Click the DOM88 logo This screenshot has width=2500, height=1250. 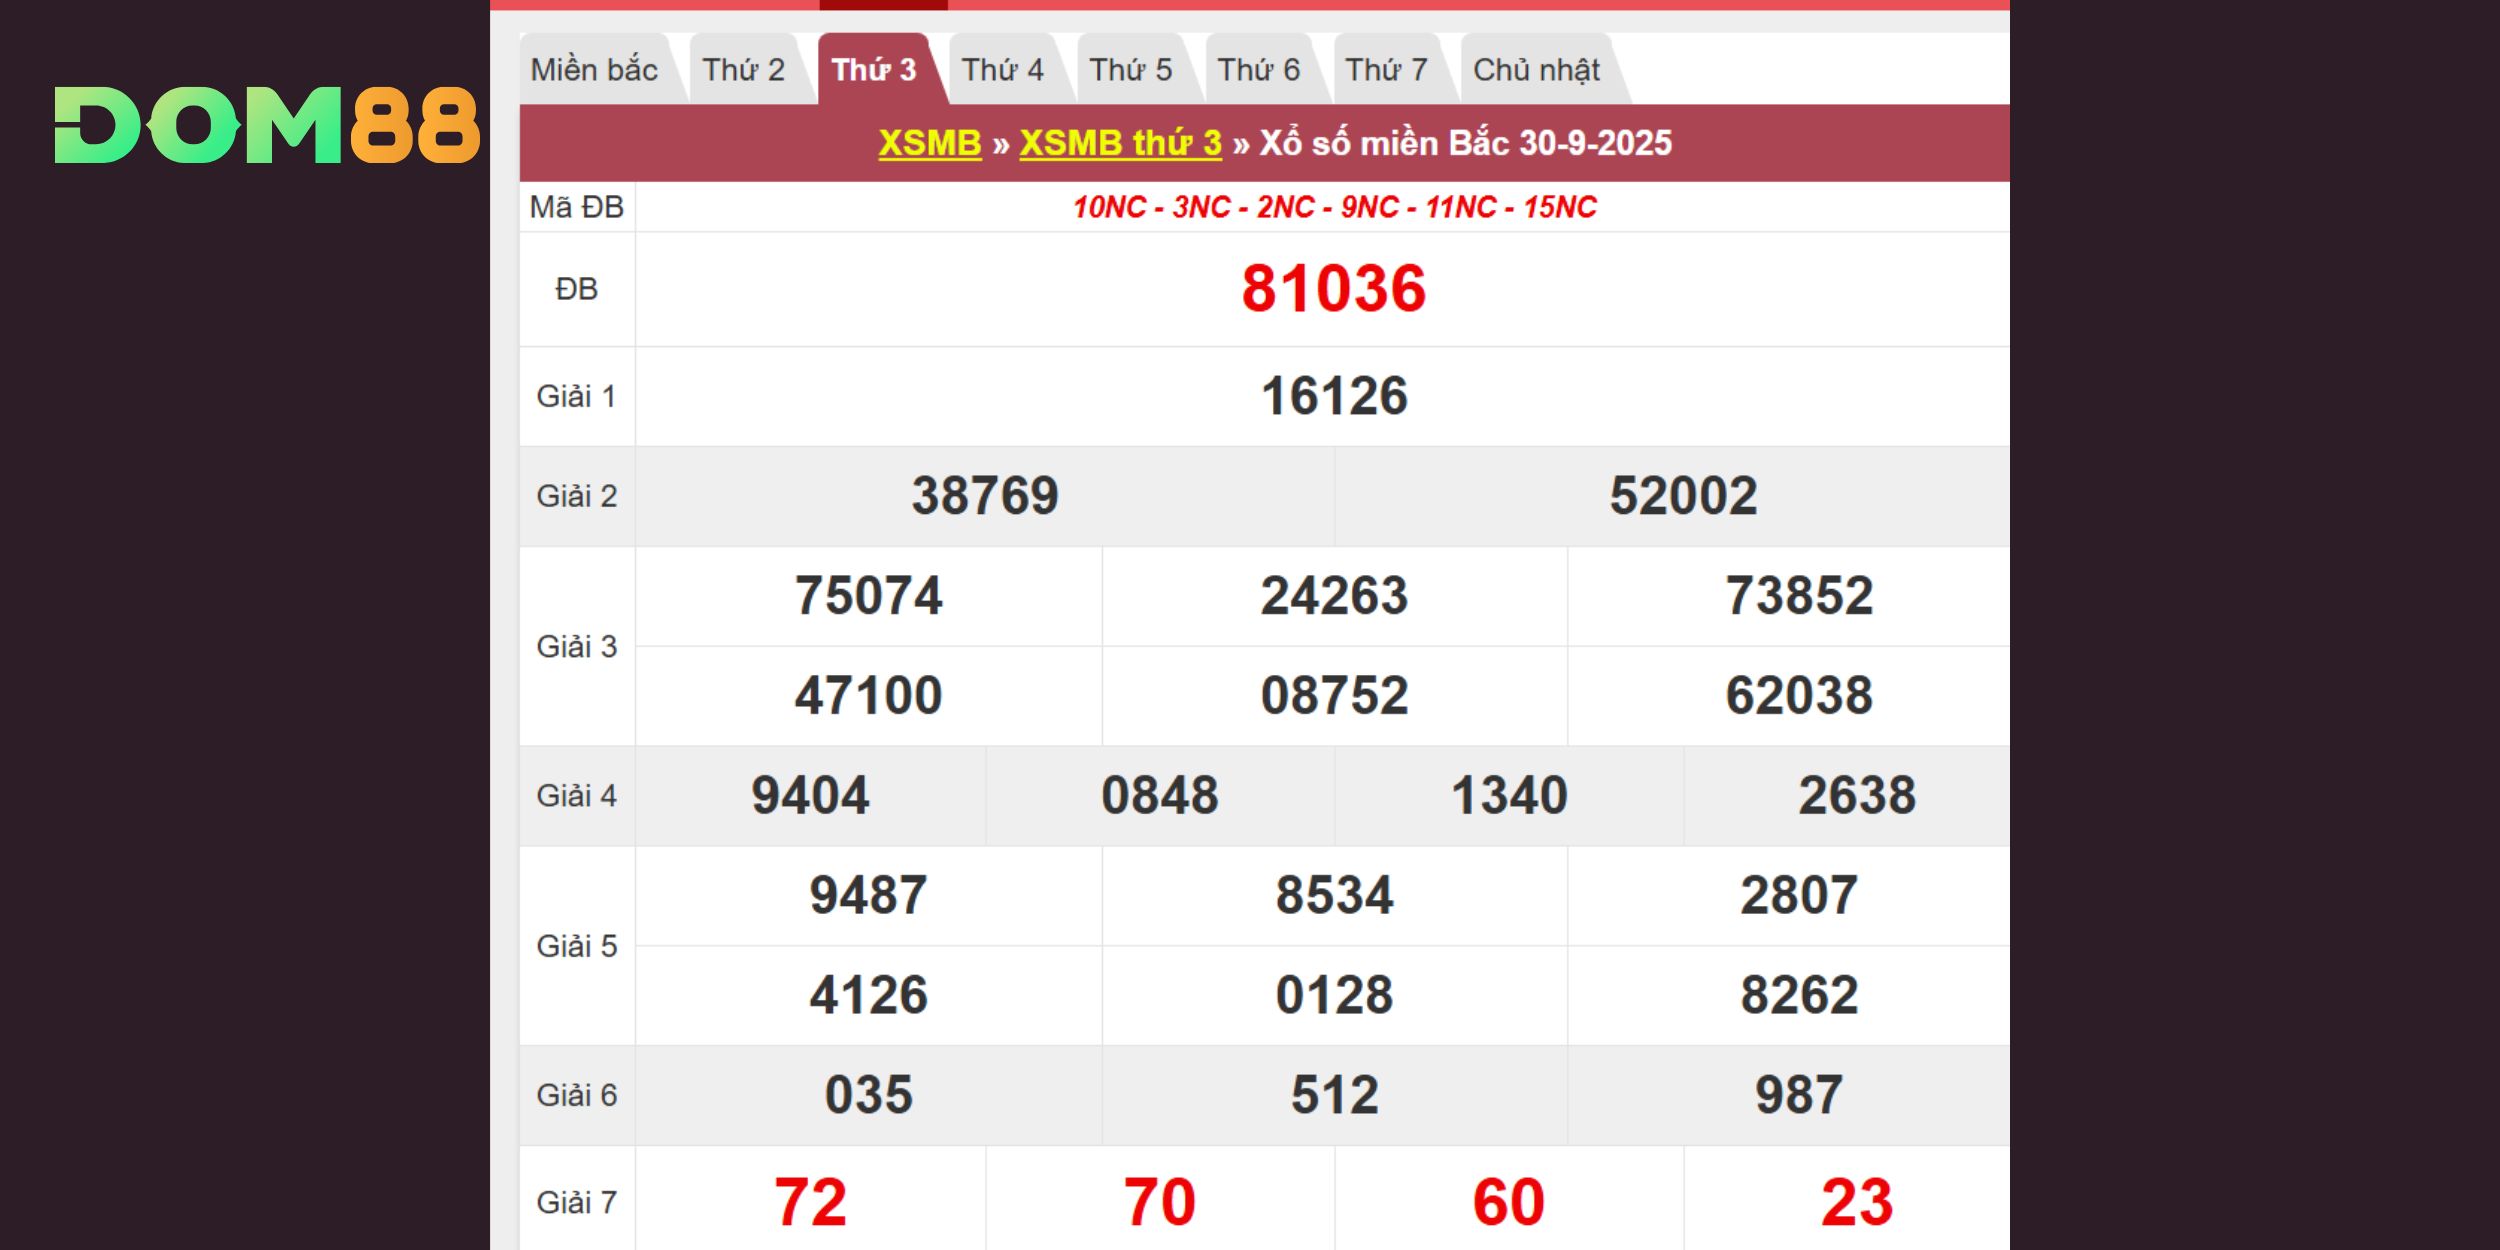[x=266, y=125]
